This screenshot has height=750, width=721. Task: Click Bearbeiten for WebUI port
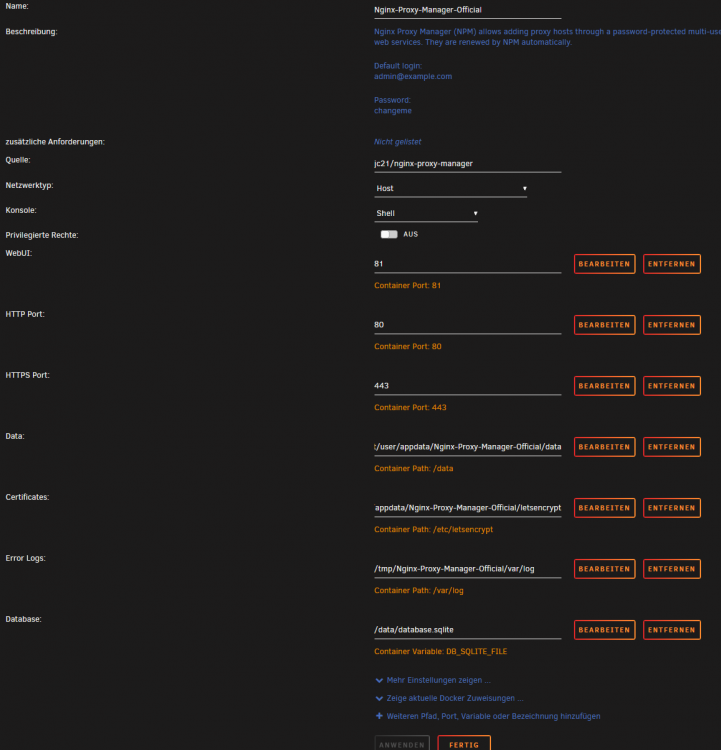coord(604,264)
